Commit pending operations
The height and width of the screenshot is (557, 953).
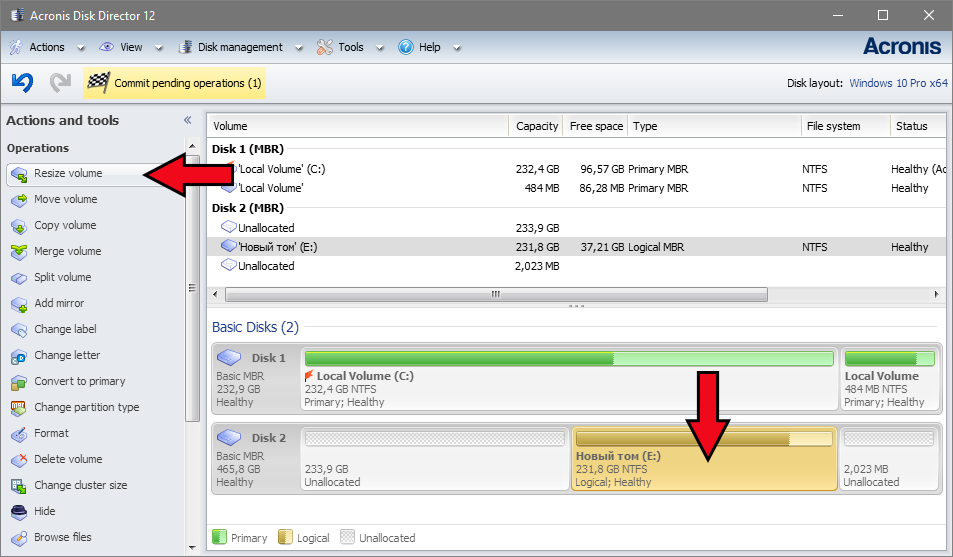[x=175, y=83]
